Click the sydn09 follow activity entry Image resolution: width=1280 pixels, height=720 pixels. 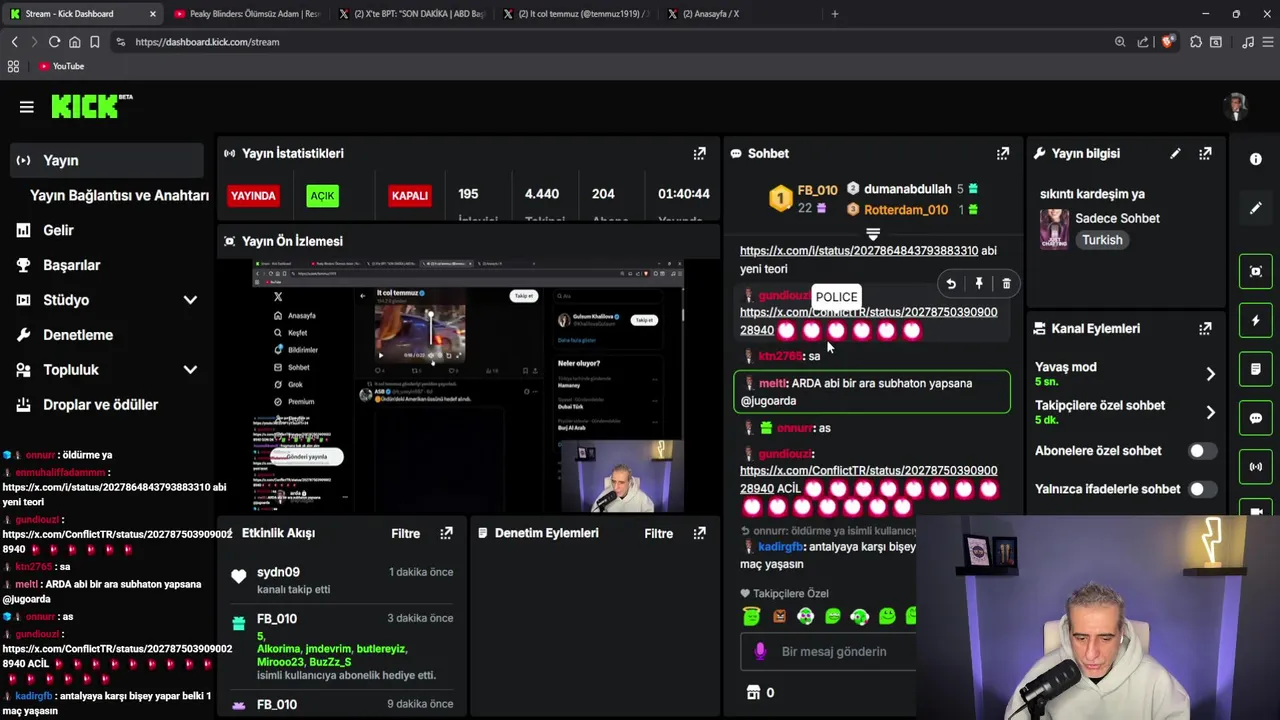click(x=341, y=580)
